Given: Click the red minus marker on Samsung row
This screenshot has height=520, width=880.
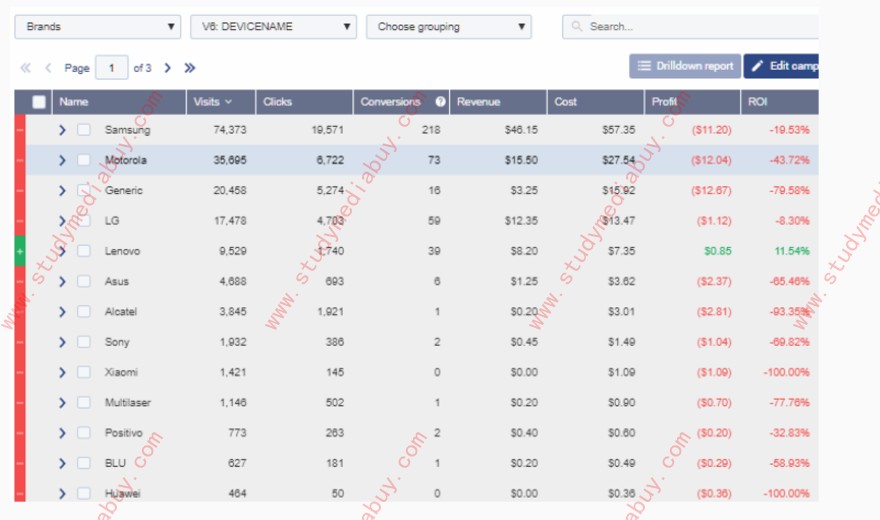Looking at the screenshot, I should (x=20, y=130).
